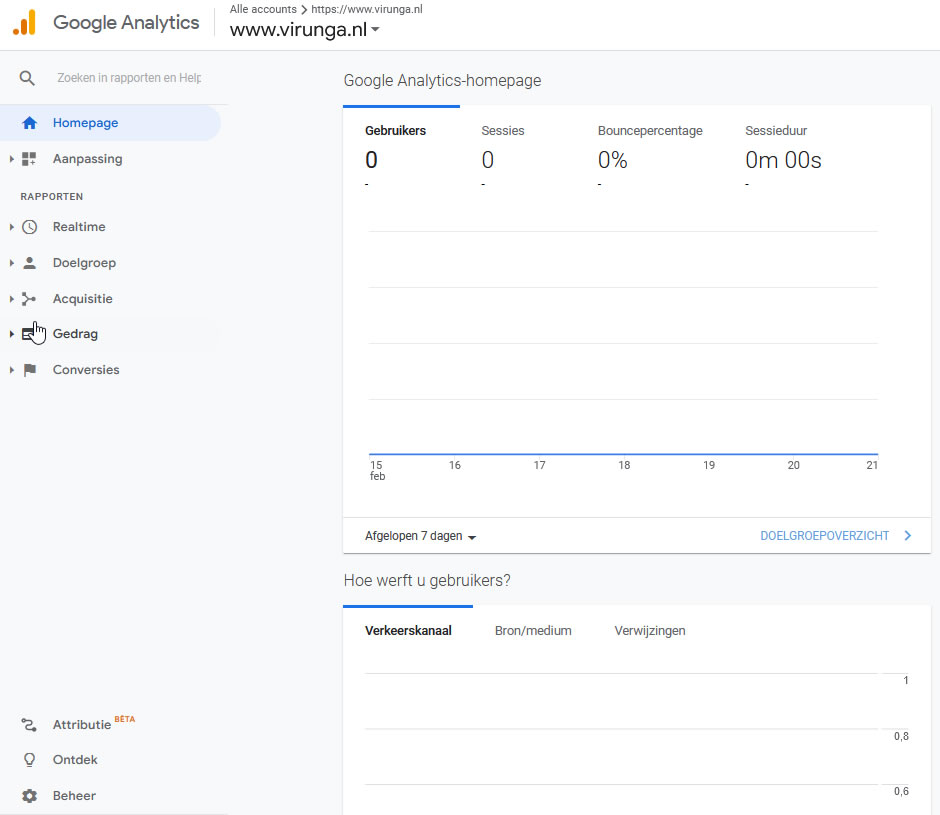Image resolution: width=940 pixels, height=815 pixels.
Task: Expand the Acquisitie reports
Action: pyautogui.click(x=11, y=299)
